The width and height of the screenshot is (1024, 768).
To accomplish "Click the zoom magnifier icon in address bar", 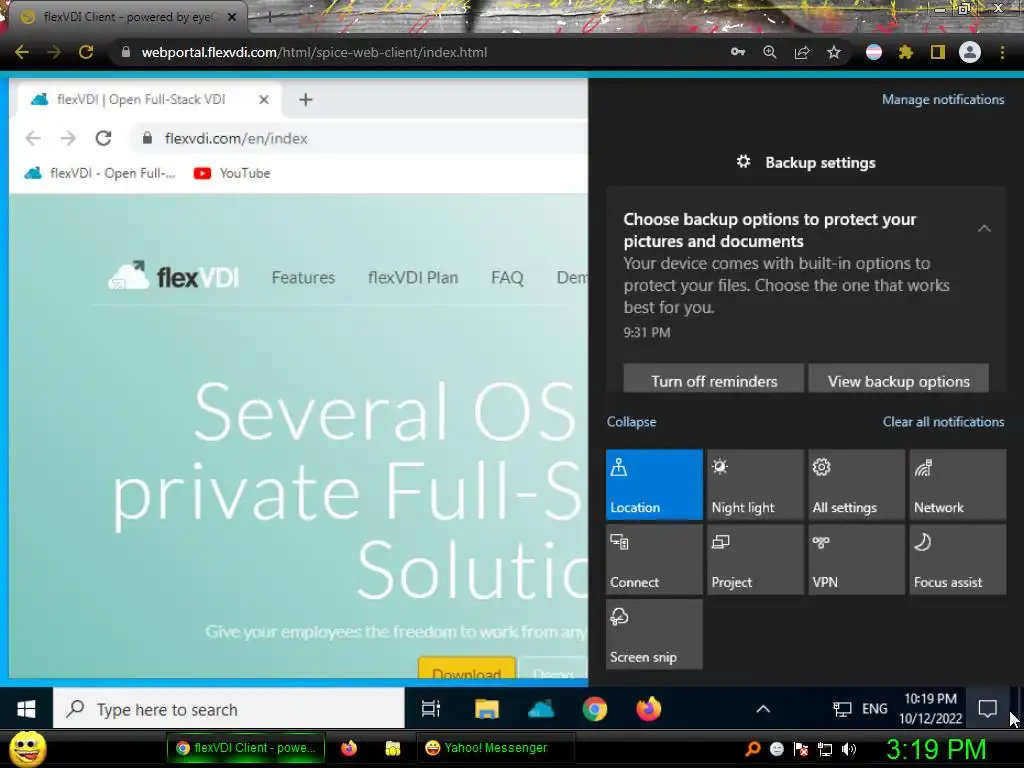I will (x=770, y=52).
